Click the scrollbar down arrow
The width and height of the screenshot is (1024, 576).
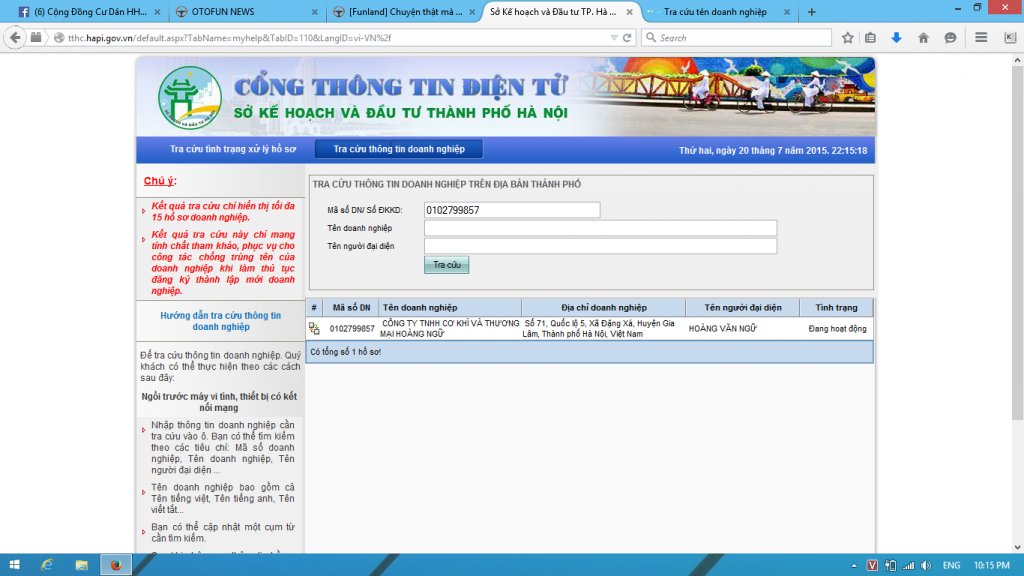pyautogui.click(x=1017, y=547)
